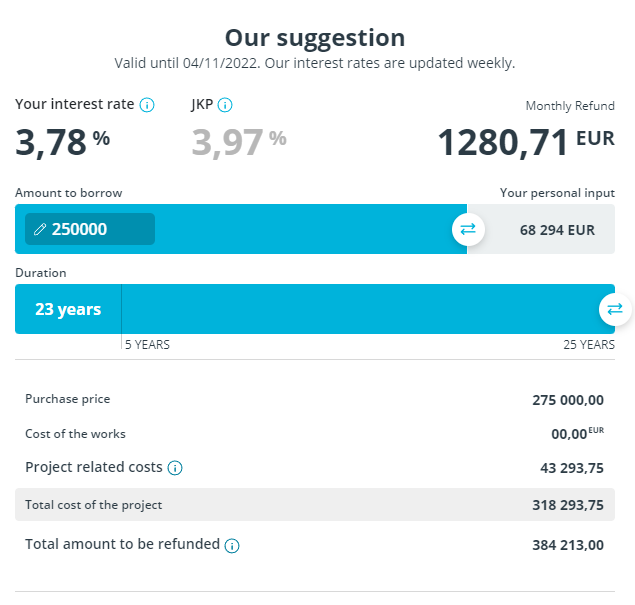Click the Purchase price amount 275 000,00

(568, 400)
